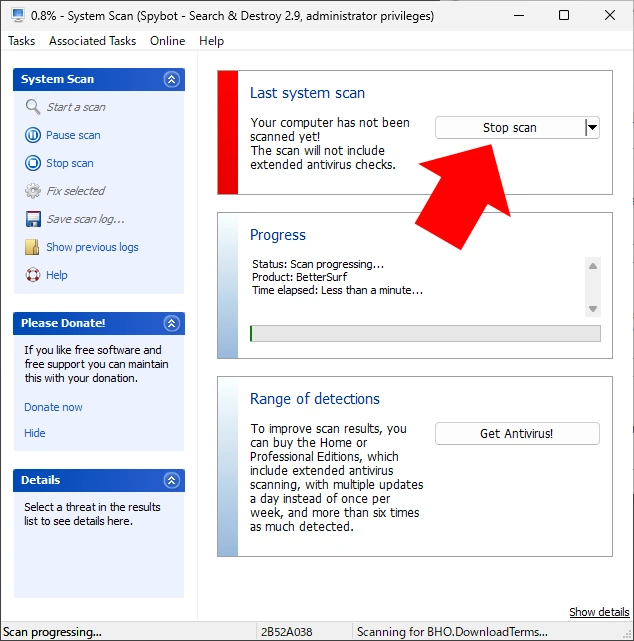Click 'Time elapsed: Less than a minute...' line

337,290
